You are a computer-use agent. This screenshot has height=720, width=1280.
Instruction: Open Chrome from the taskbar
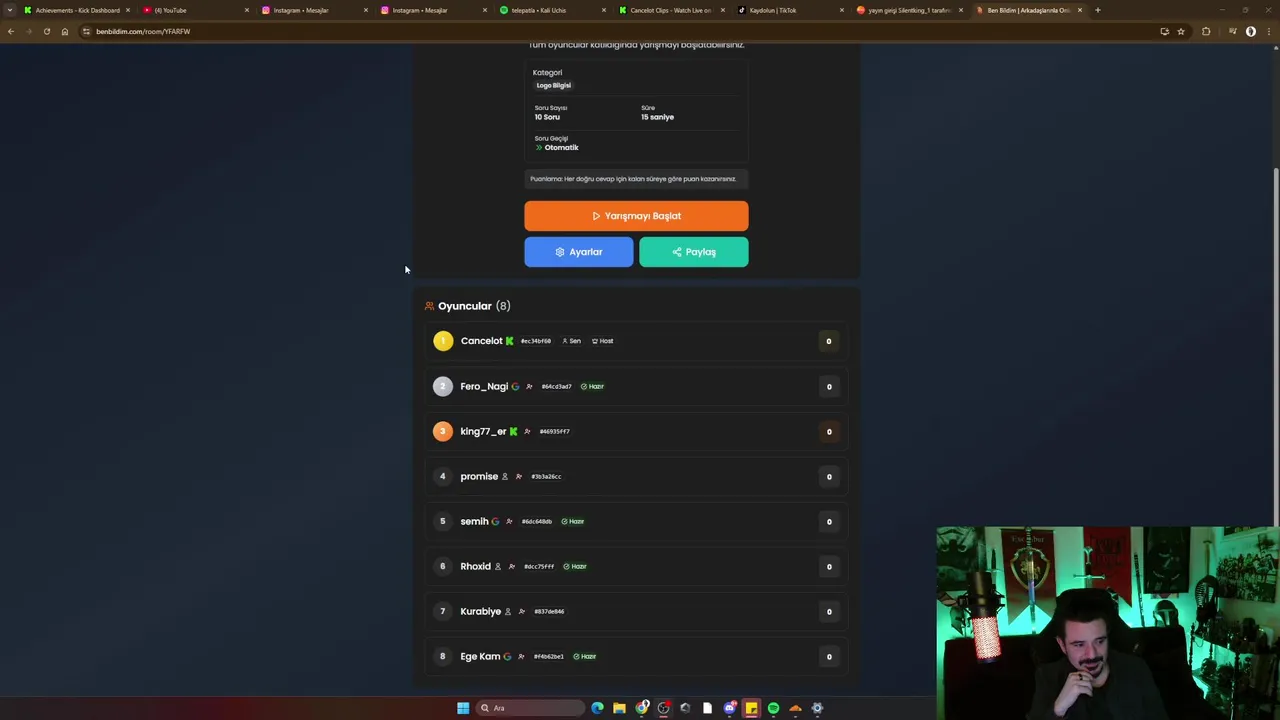click(x=642, y=708)
